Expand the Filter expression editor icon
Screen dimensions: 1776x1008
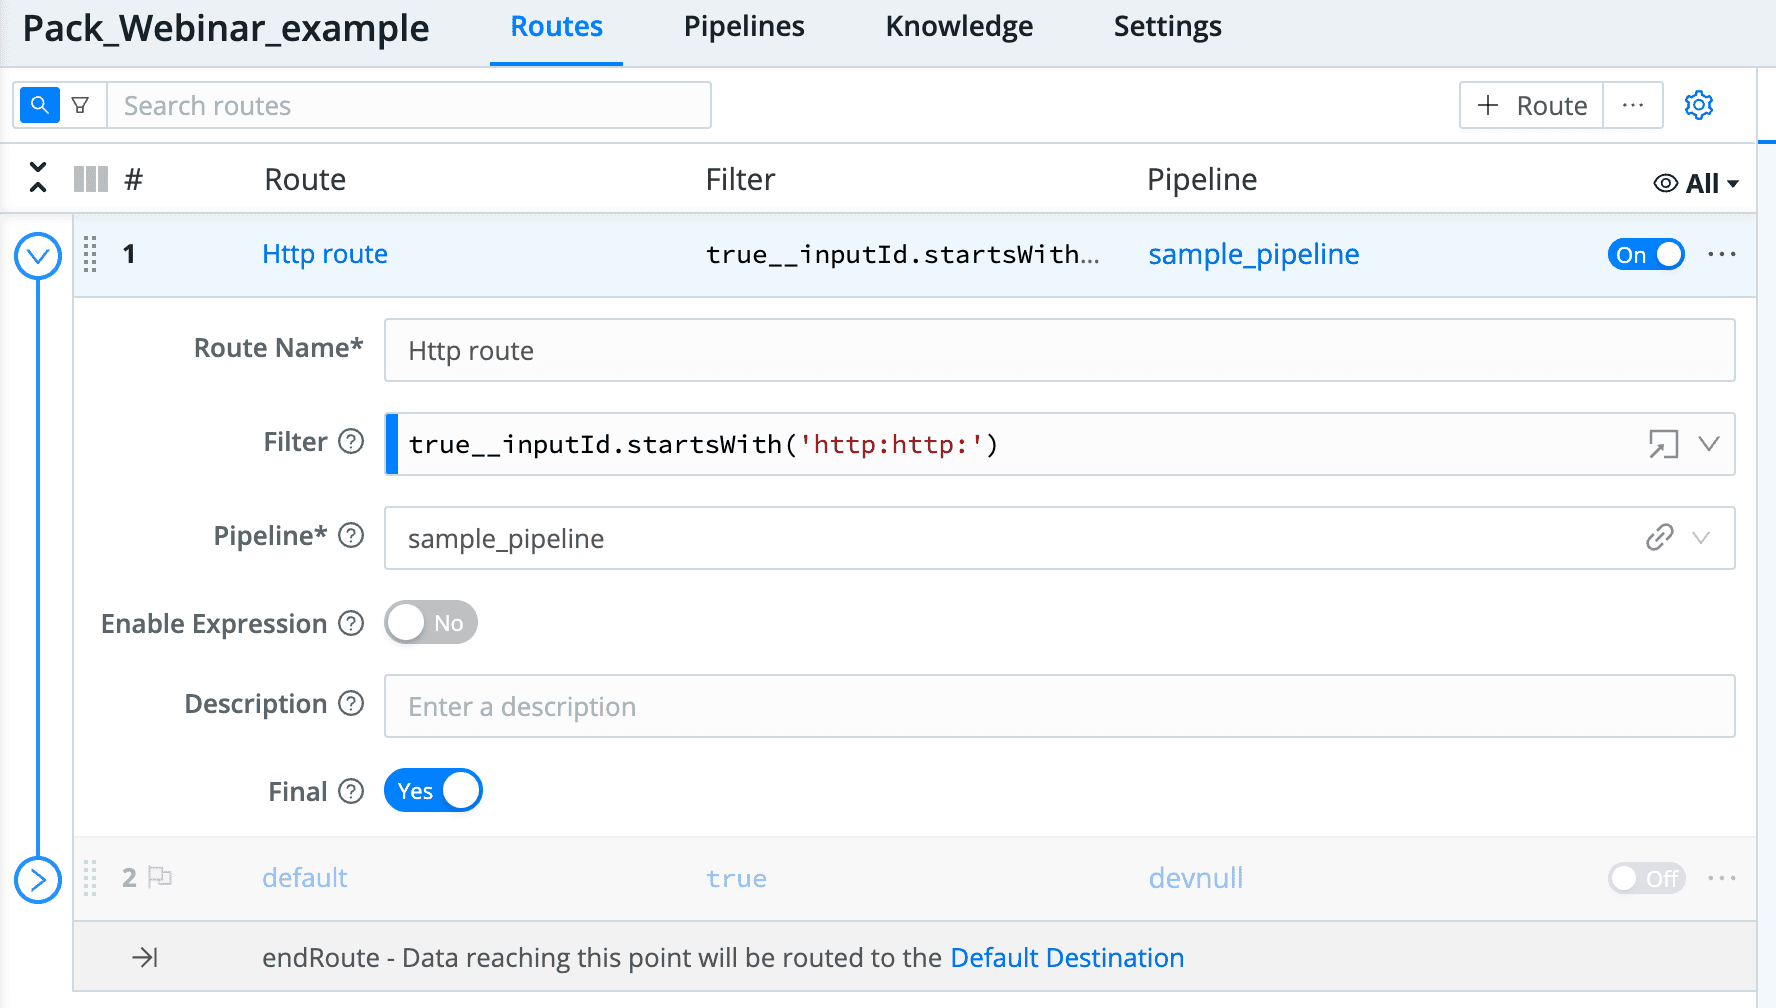[x=1663, y=444]
